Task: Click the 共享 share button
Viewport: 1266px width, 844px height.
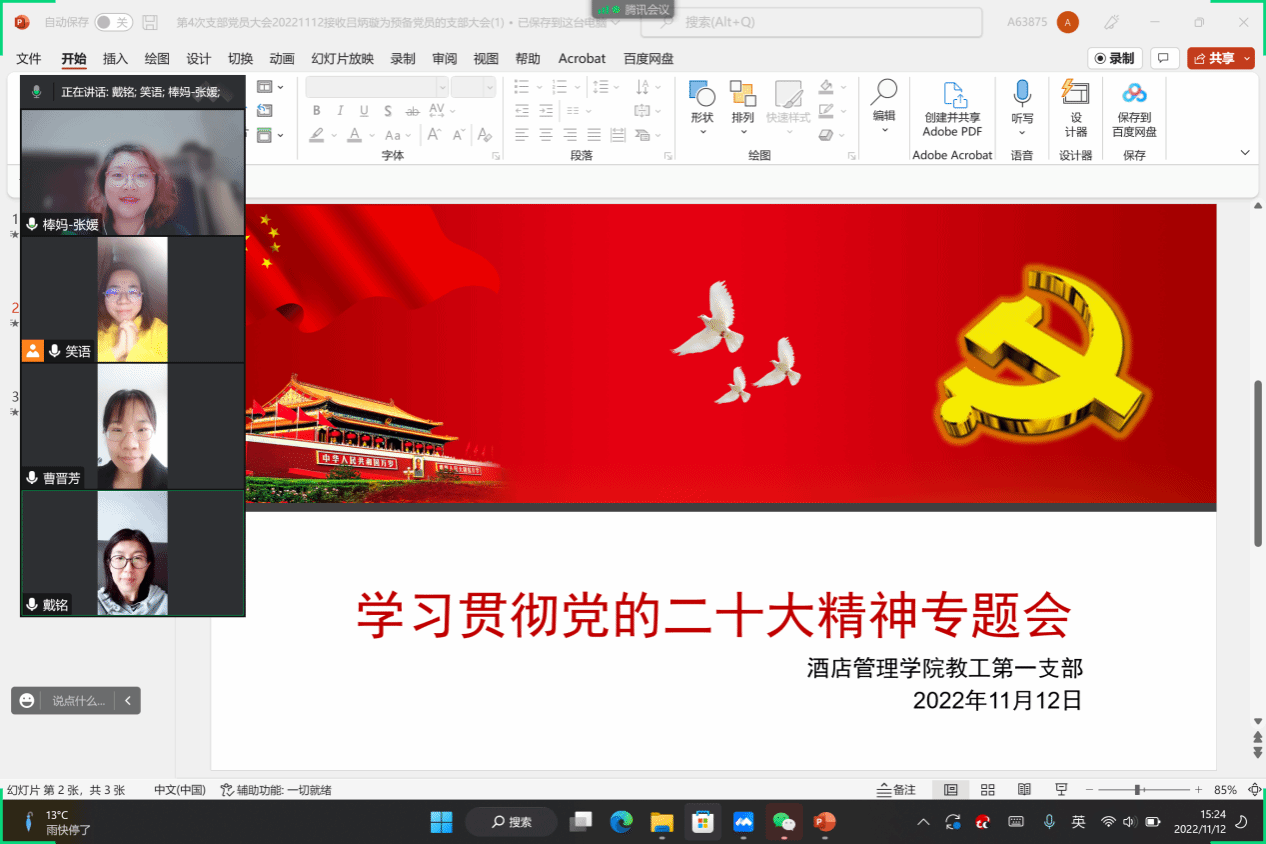Action: click(1220, 59)
